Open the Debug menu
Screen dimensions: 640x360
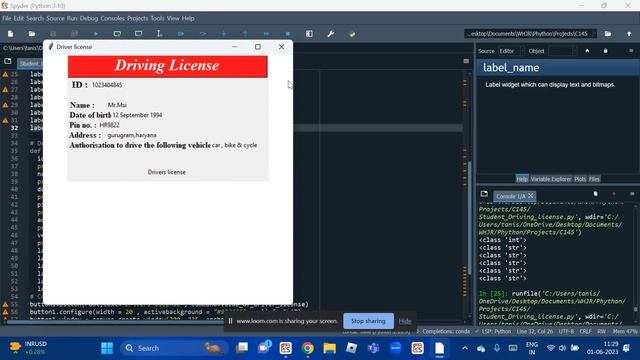click(89, 18)
